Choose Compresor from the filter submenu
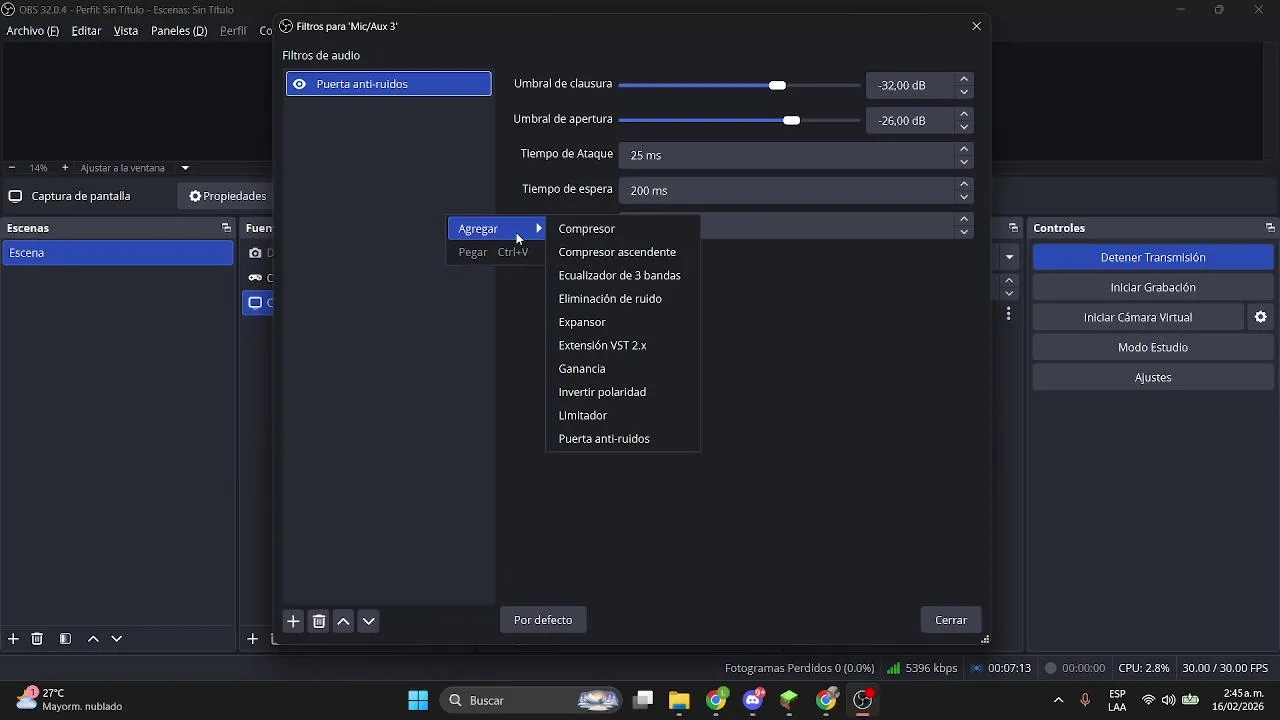 622,229
